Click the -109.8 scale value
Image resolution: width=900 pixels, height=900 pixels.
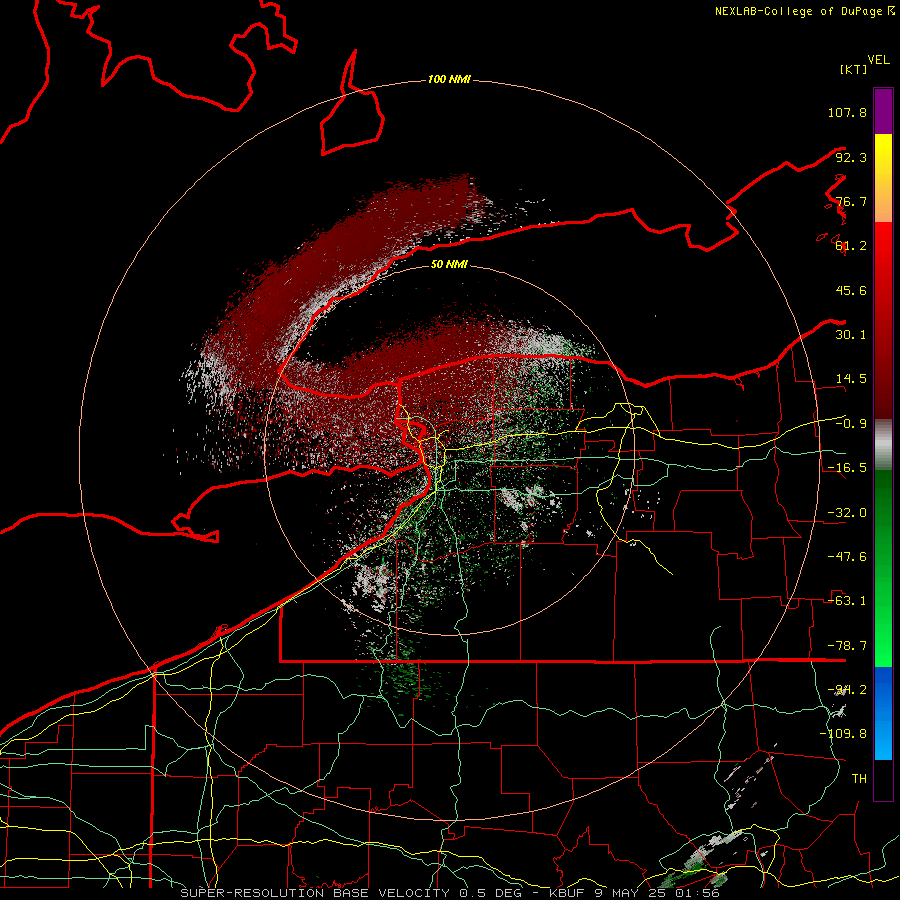coord(843,734)
